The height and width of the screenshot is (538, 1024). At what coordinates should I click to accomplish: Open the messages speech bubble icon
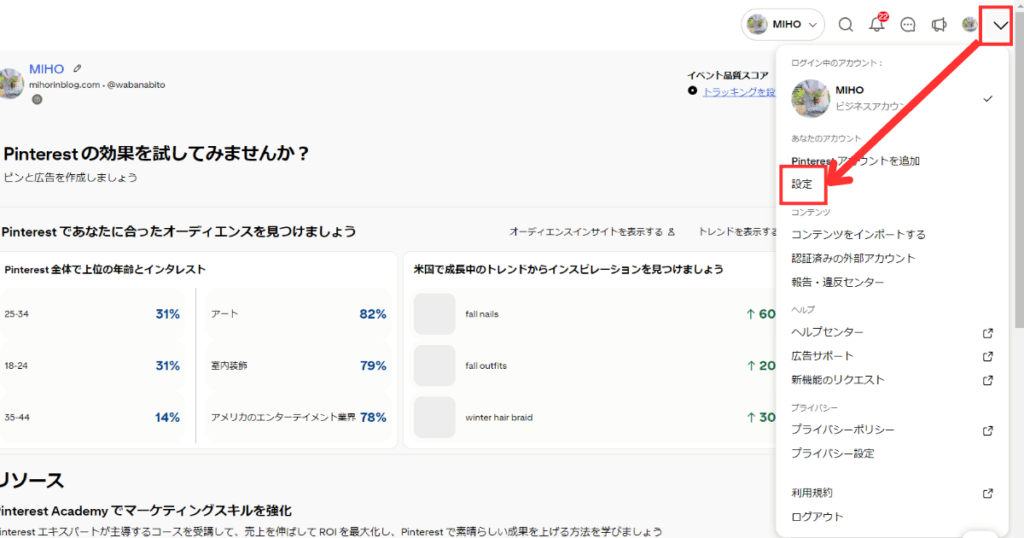click(908, 25)
